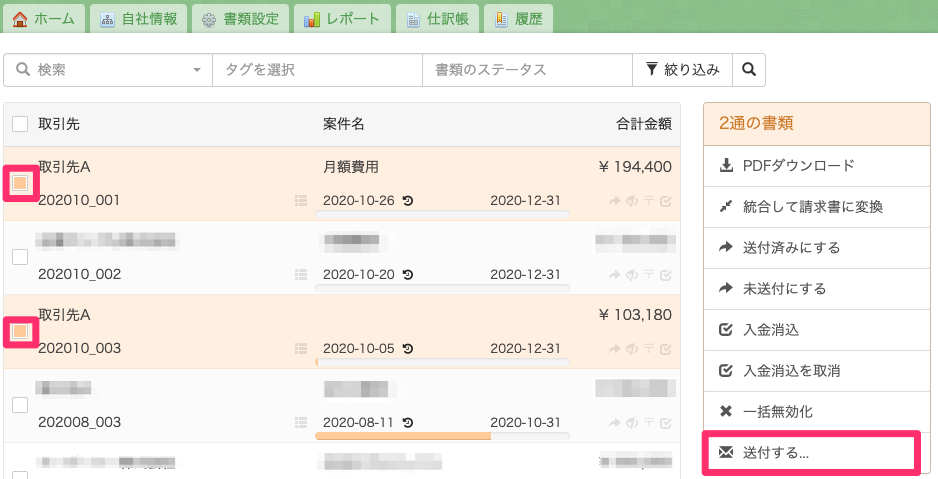Open history icon beside date 2020-10-26
Screen dimensions: 938x479
point(408,201)
